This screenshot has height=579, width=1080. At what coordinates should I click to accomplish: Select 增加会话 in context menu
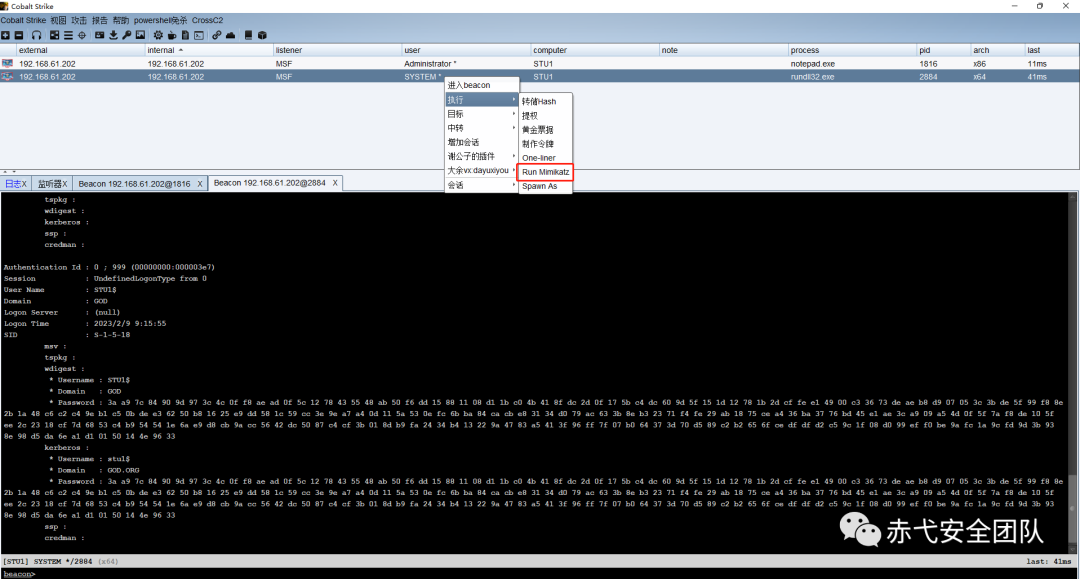481,143
